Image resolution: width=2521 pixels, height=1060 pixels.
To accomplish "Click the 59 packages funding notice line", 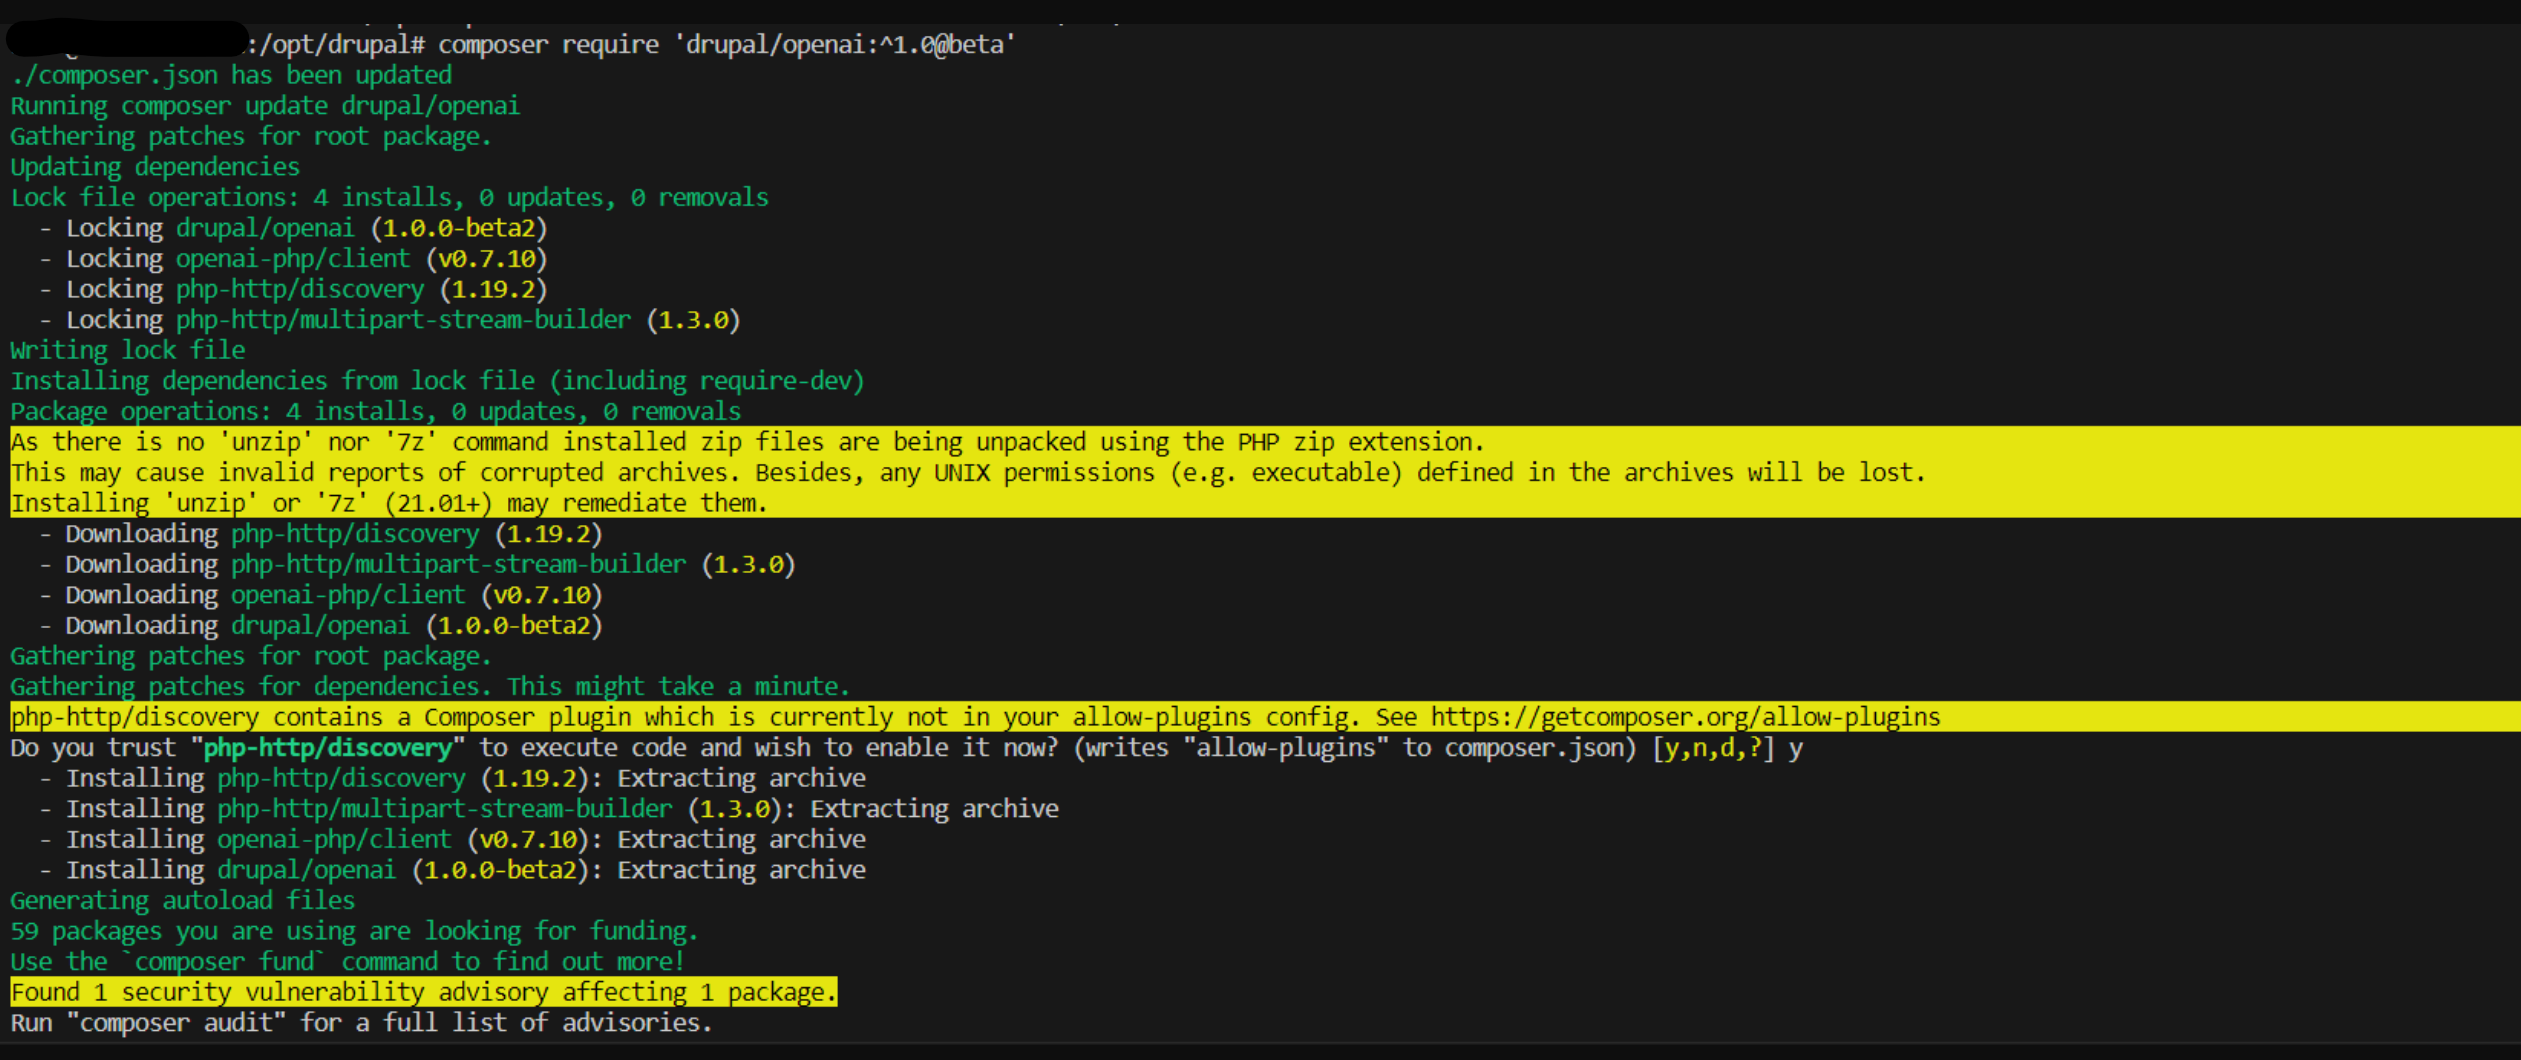I will coord(353,930).
